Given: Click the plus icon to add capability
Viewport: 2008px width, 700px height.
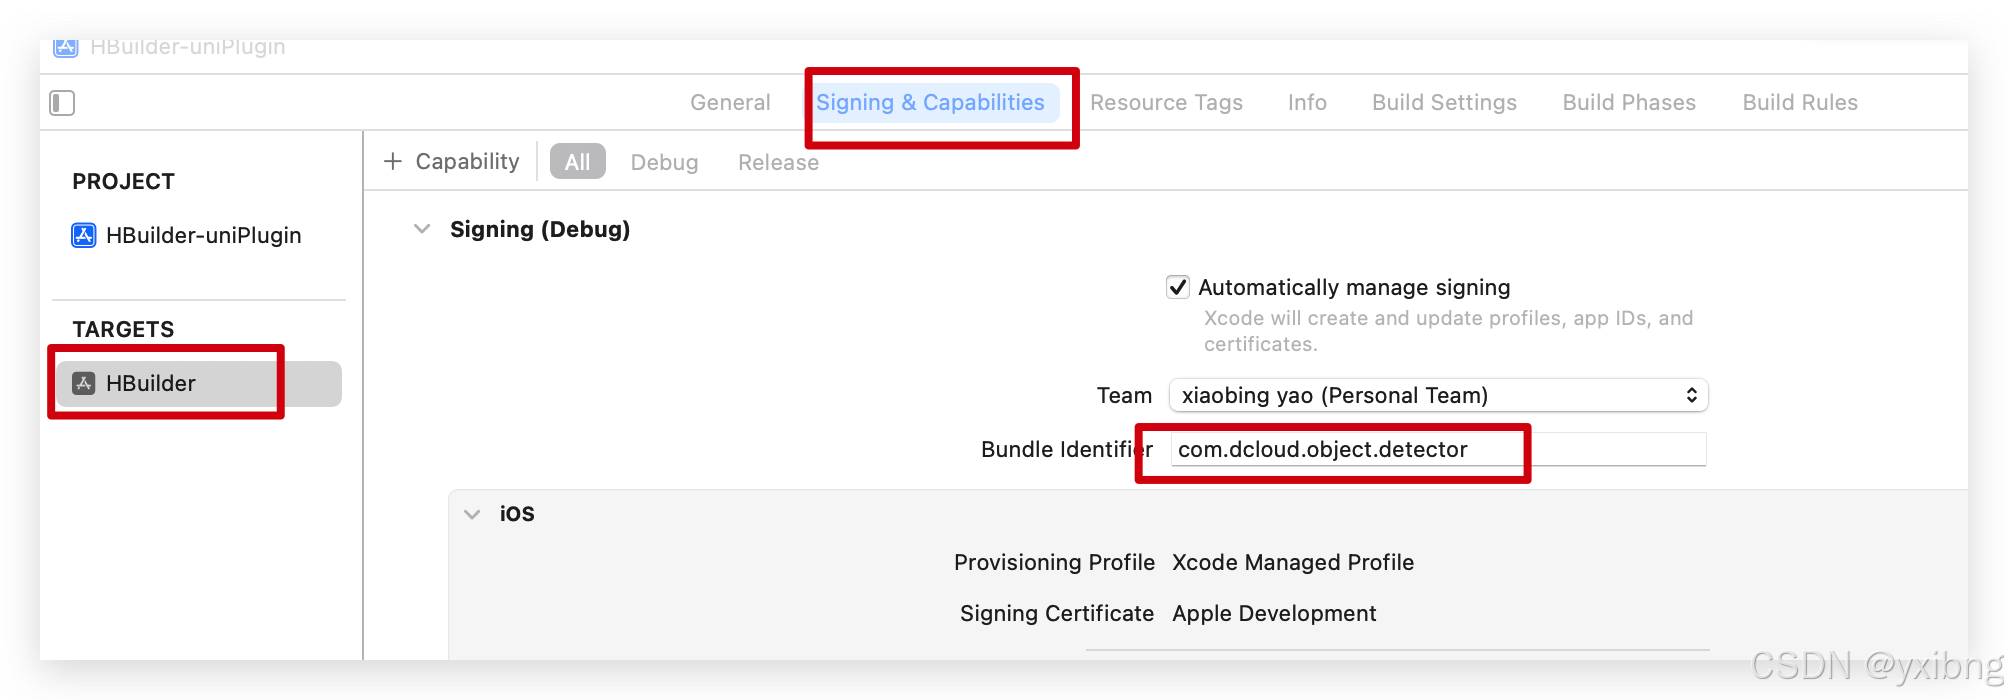Looking at the screenshot, I should [393, 161].
